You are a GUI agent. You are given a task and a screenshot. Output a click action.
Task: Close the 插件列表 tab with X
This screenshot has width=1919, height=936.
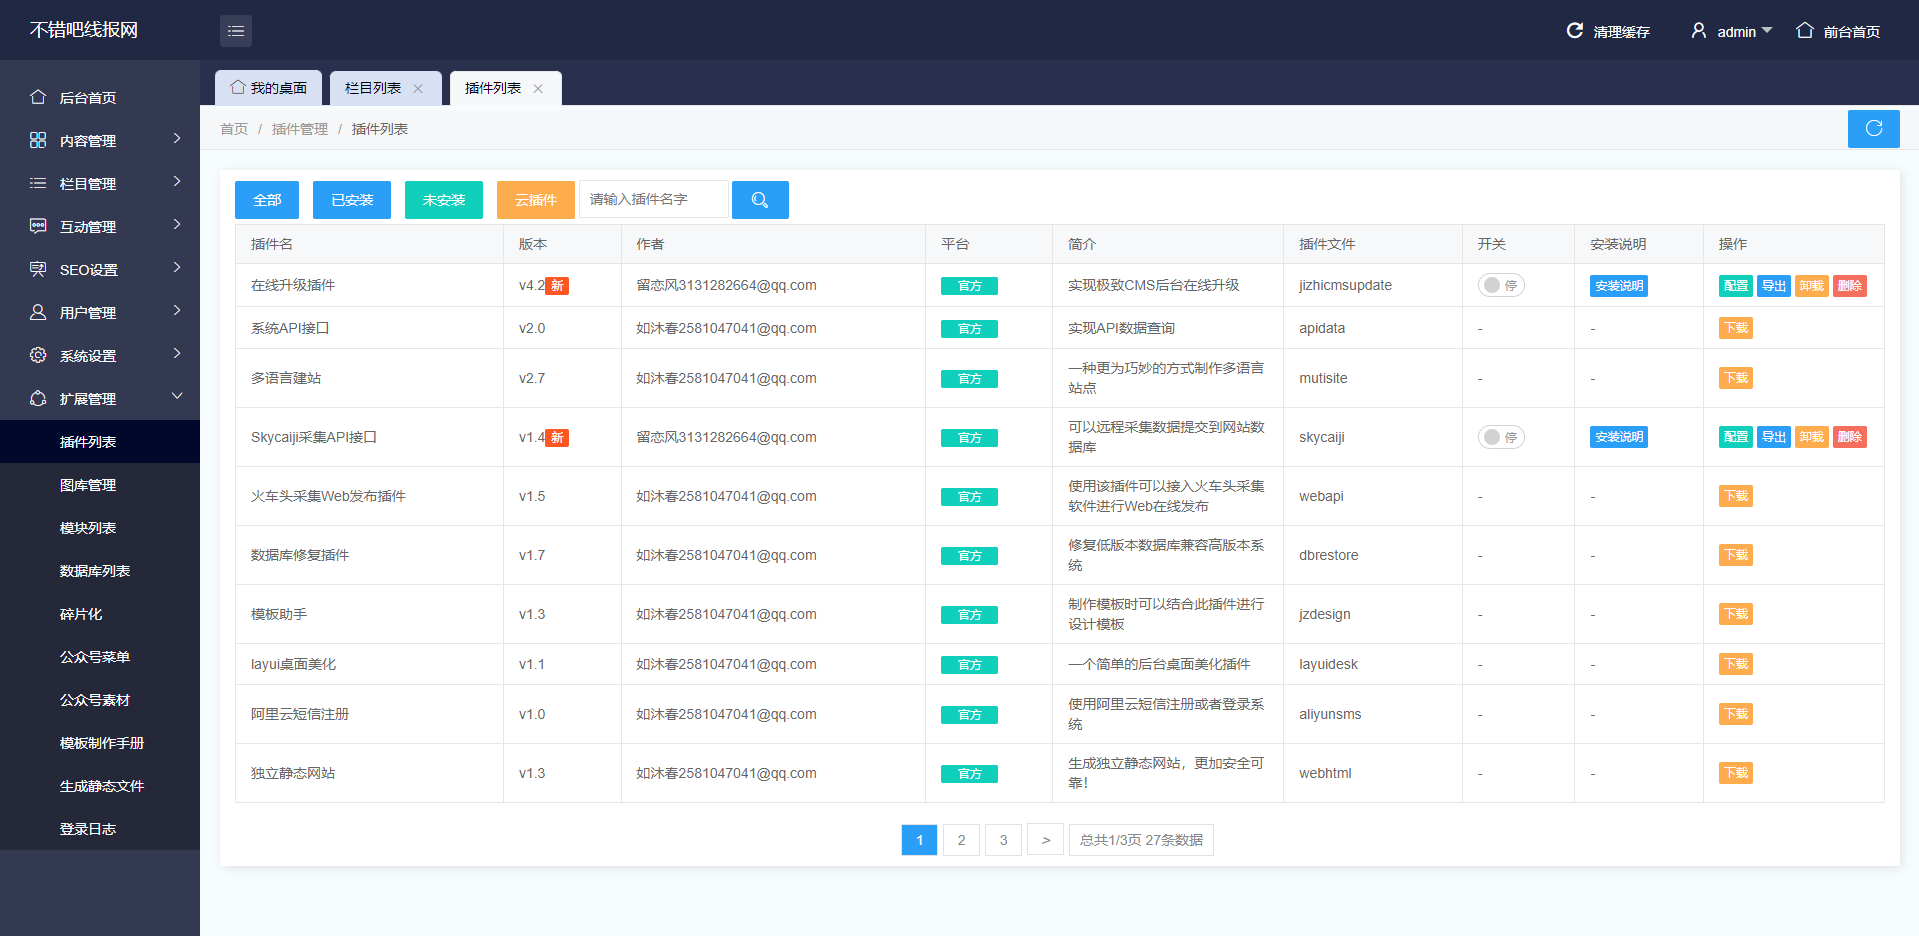(538, 89)
